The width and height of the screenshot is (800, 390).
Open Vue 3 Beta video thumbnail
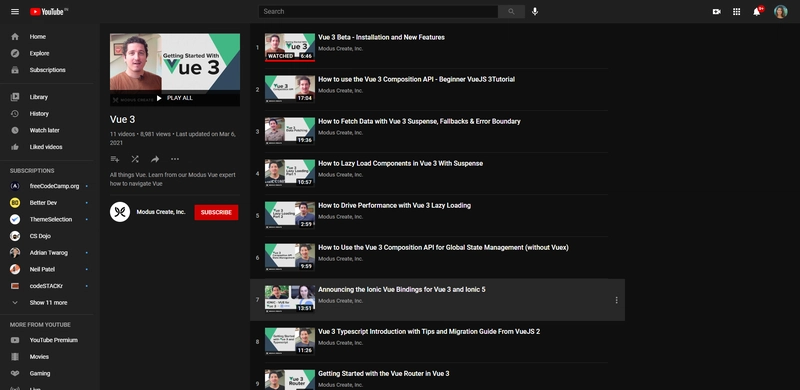tap(290, 47)
